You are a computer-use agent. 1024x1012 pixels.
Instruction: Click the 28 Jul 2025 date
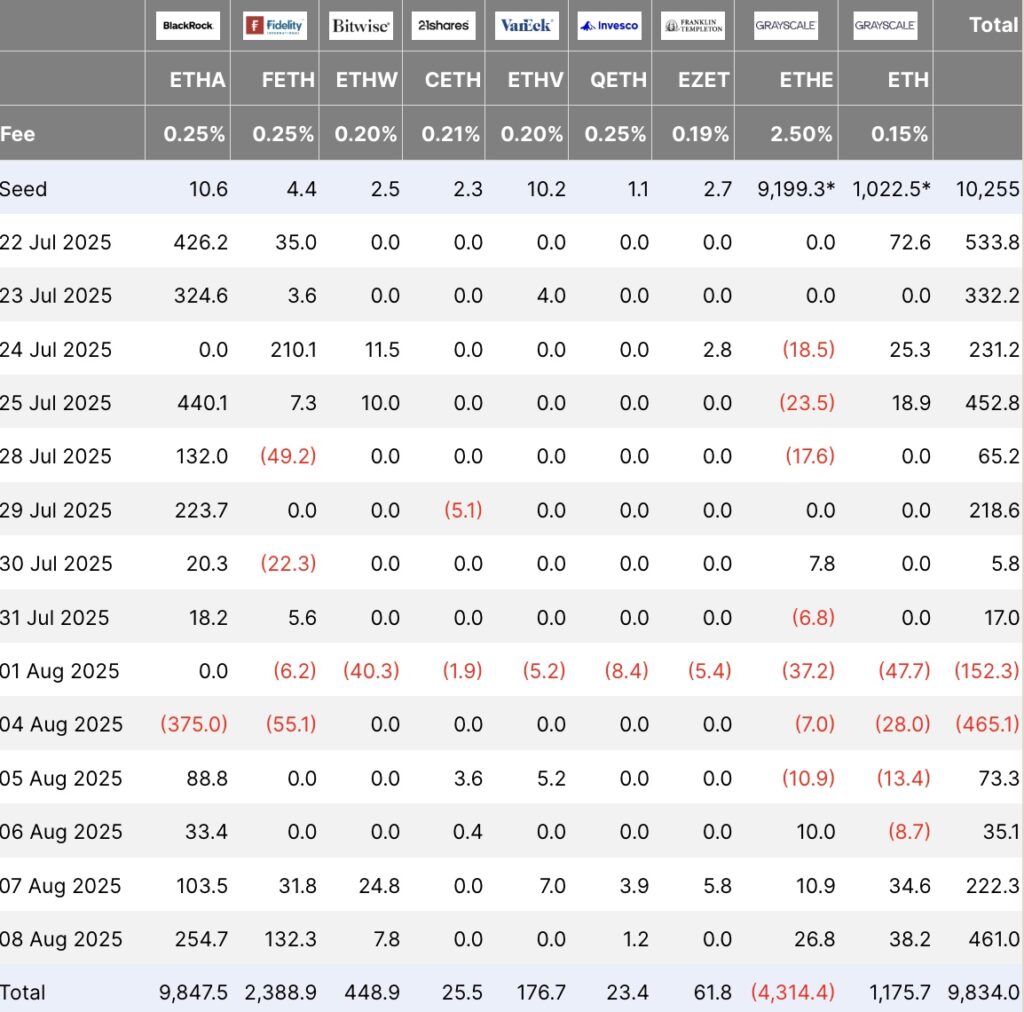point(56,456)
